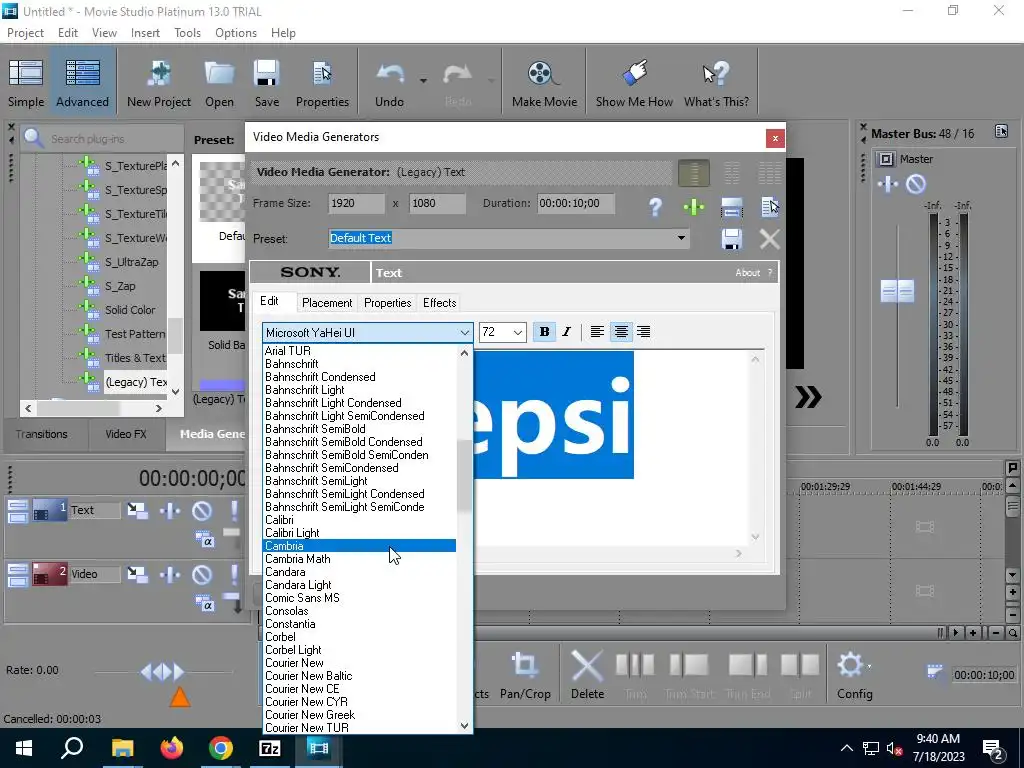Viewport: 1024px width, 768px height.
Task: Click Mute icon on Master bus
Action: (x=916, y=184)
